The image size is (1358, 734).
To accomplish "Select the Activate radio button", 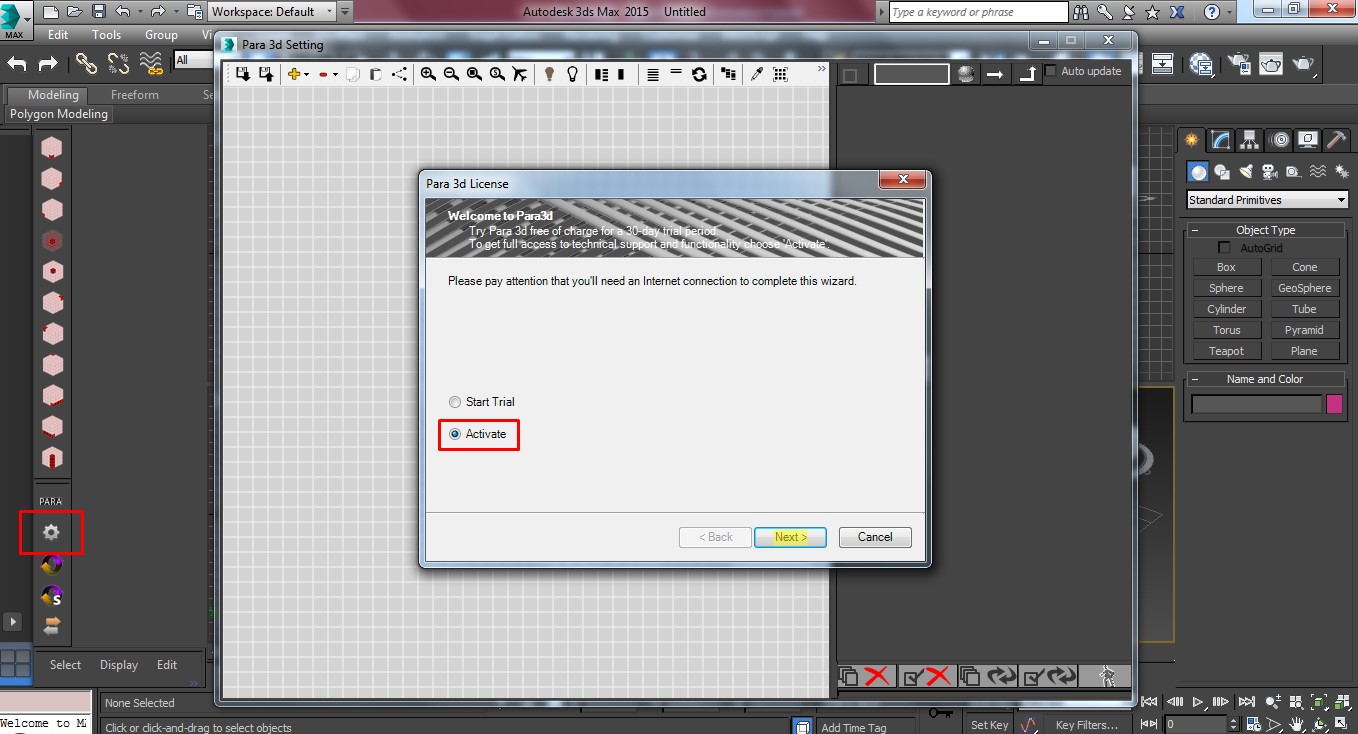I will pos(455,434).
